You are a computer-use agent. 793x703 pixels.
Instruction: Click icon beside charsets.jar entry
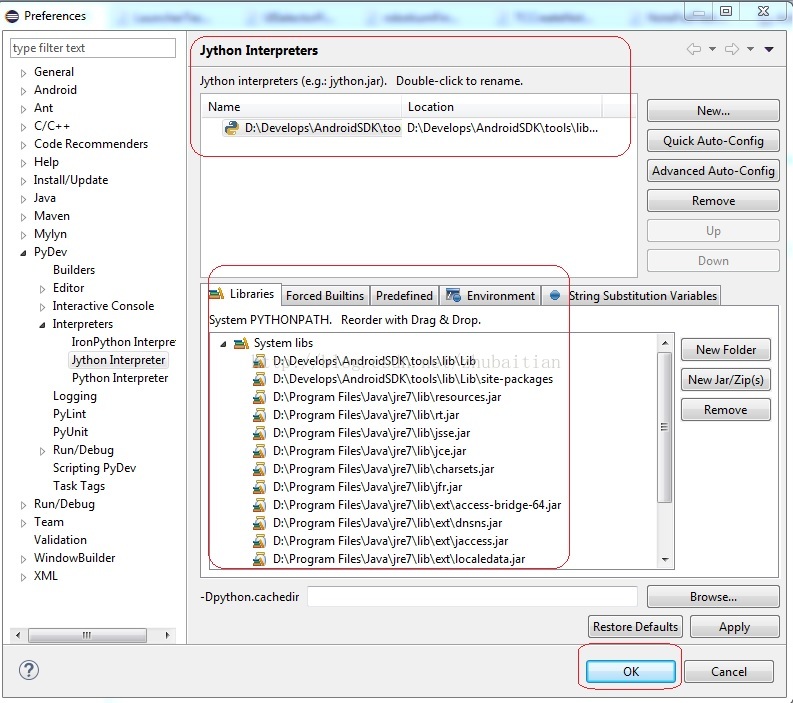pos(259,469)
